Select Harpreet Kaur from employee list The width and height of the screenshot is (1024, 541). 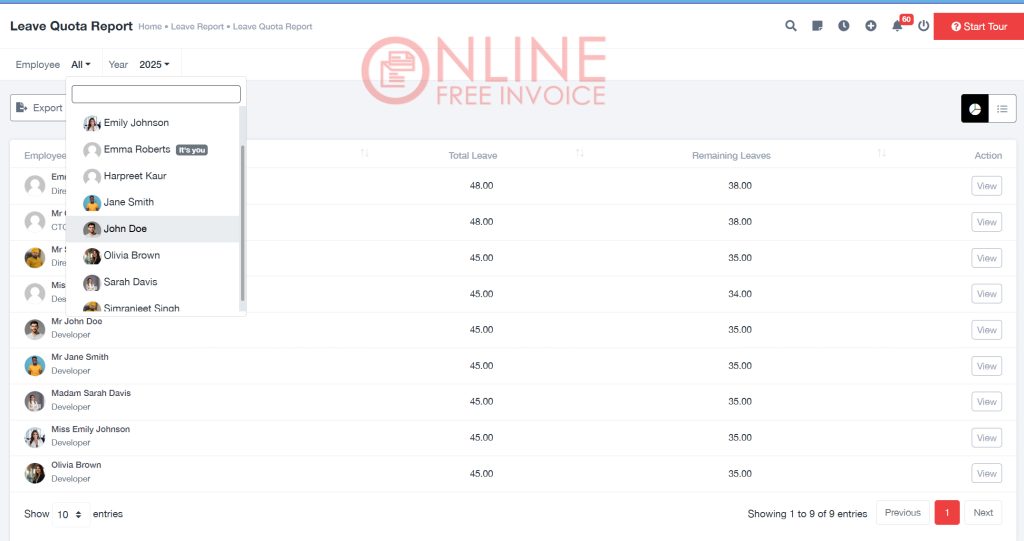coord(153,176)
